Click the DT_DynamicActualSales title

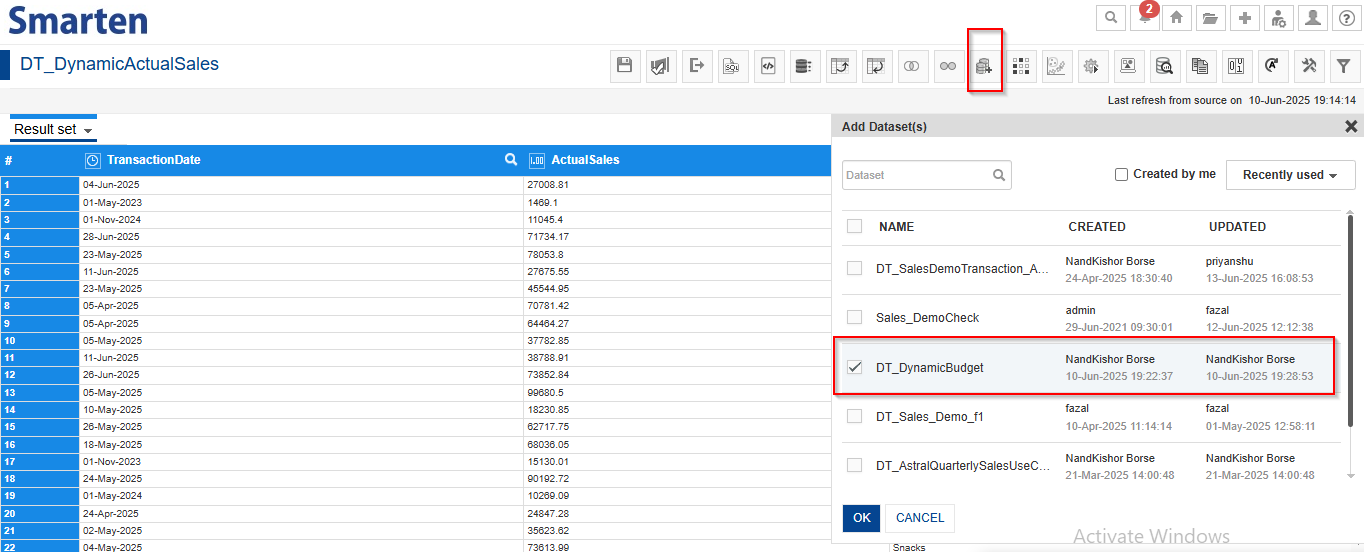[119, 64]
